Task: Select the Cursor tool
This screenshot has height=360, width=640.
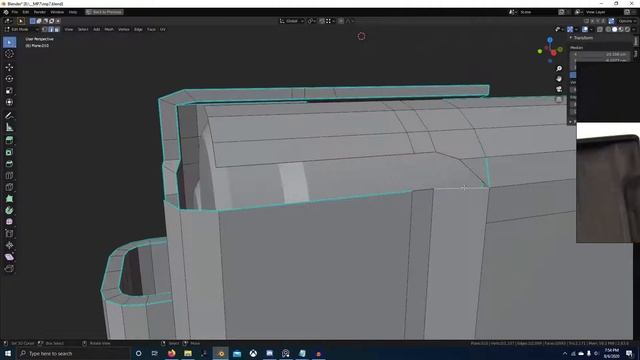Action: click(x=9, y=54)
